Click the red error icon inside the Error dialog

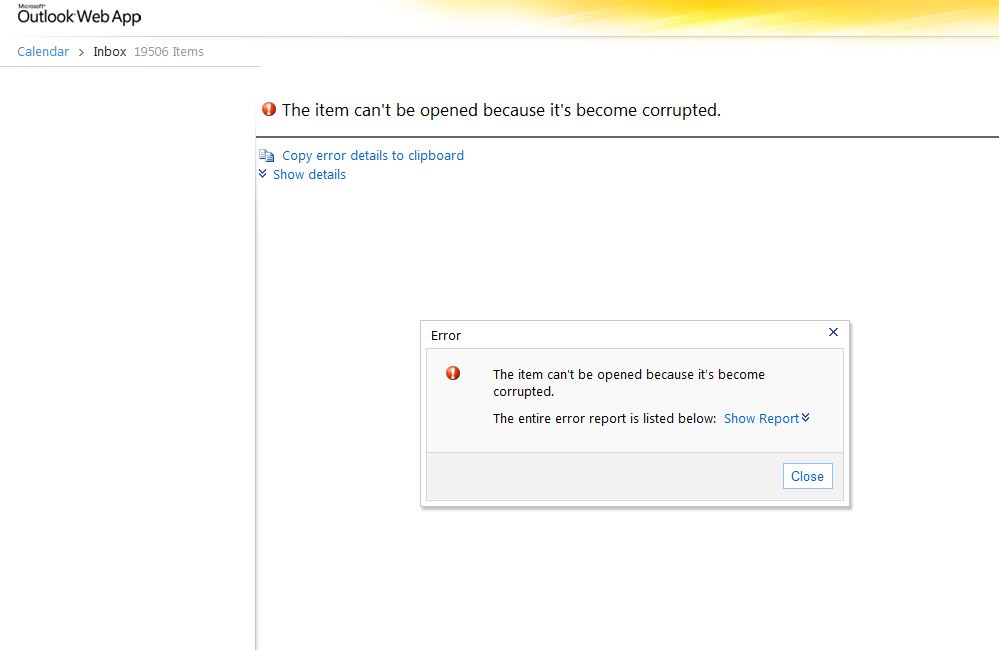click(453, 373)
